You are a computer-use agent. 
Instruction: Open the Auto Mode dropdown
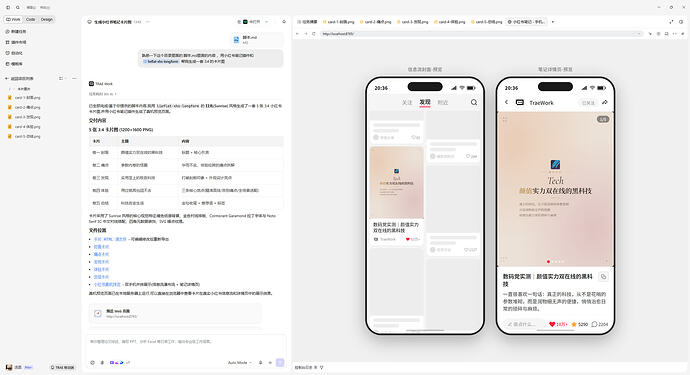point(240,363)
